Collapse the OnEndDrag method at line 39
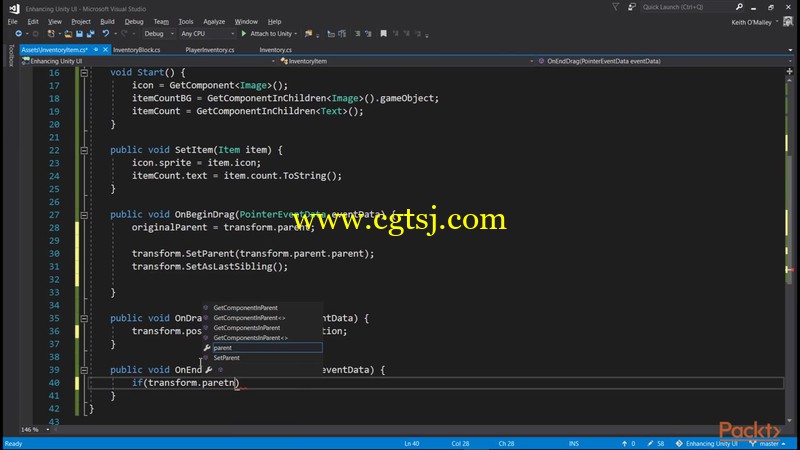The width and height of the screenshot is (800, 450). [84, 370]
